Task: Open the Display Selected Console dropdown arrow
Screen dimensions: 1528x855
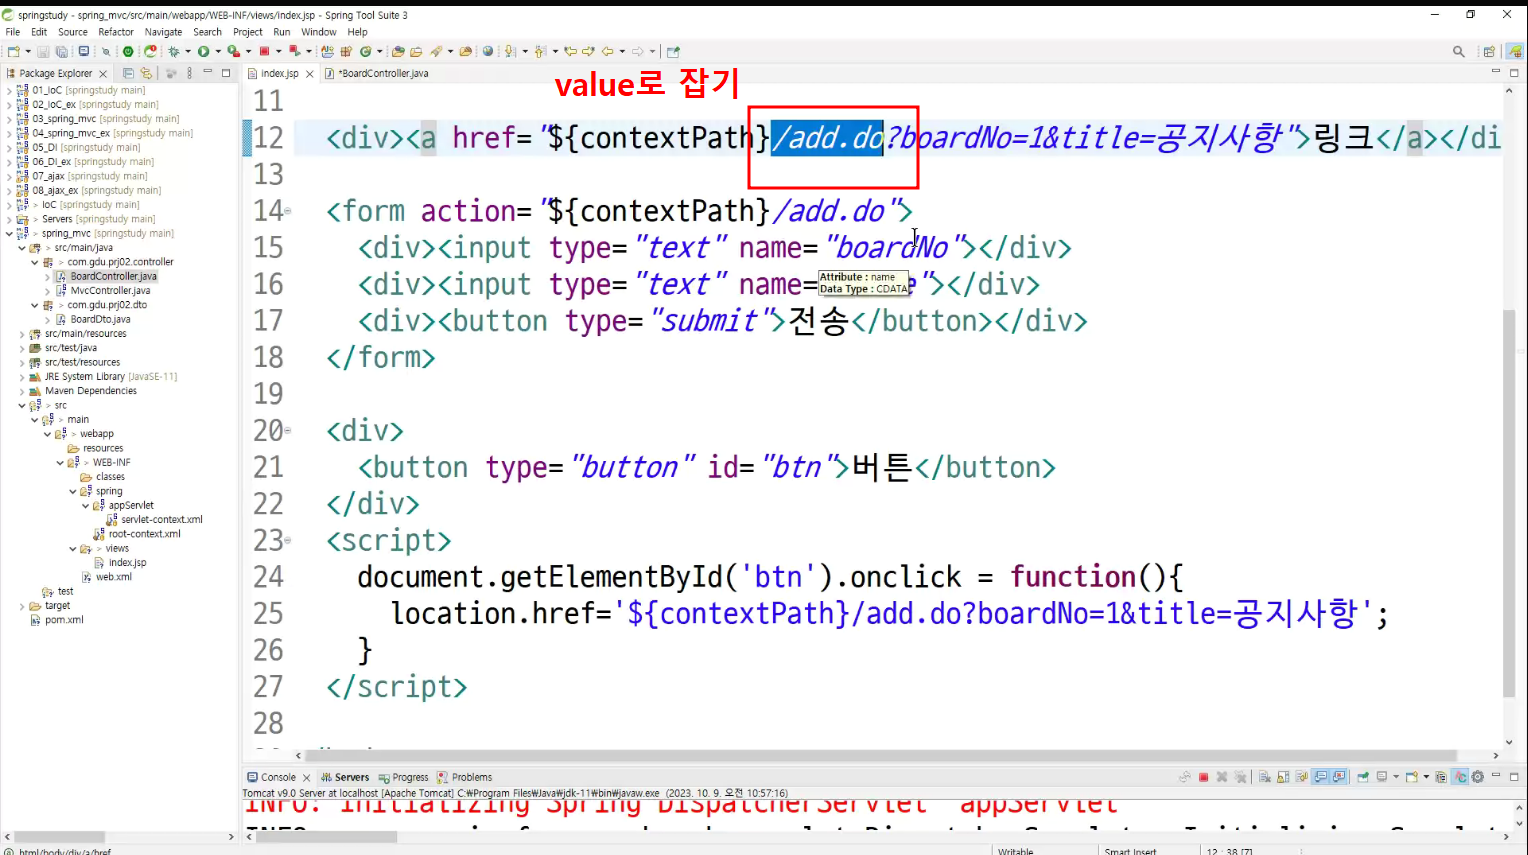Action: [1395, 777]
